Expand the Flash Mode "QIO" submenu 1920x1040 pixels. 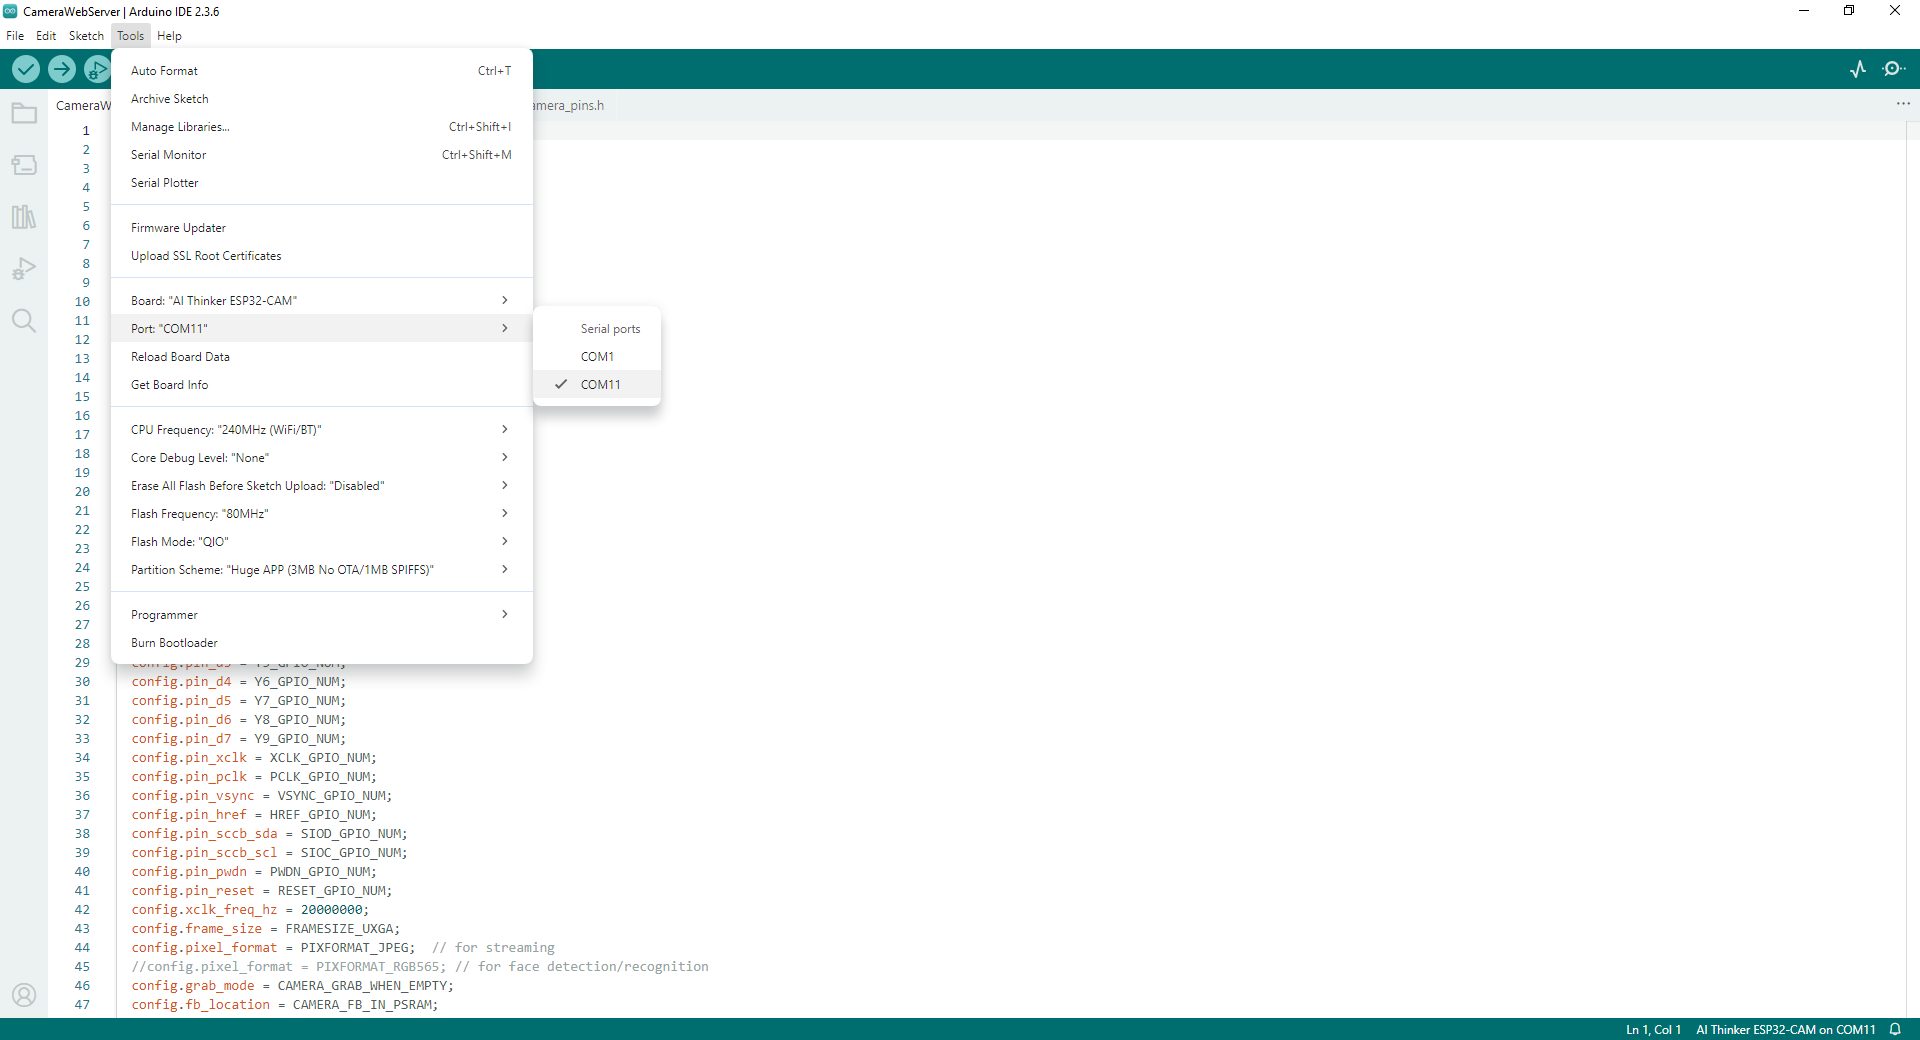(320, 542)
